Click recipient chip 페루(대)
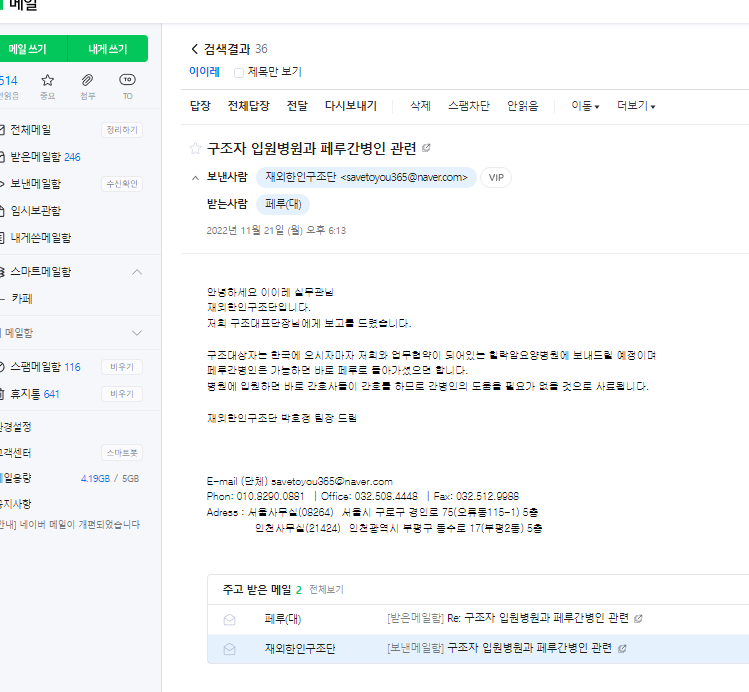The width and height of the screenshot is (749, 692). coord(283,204)
